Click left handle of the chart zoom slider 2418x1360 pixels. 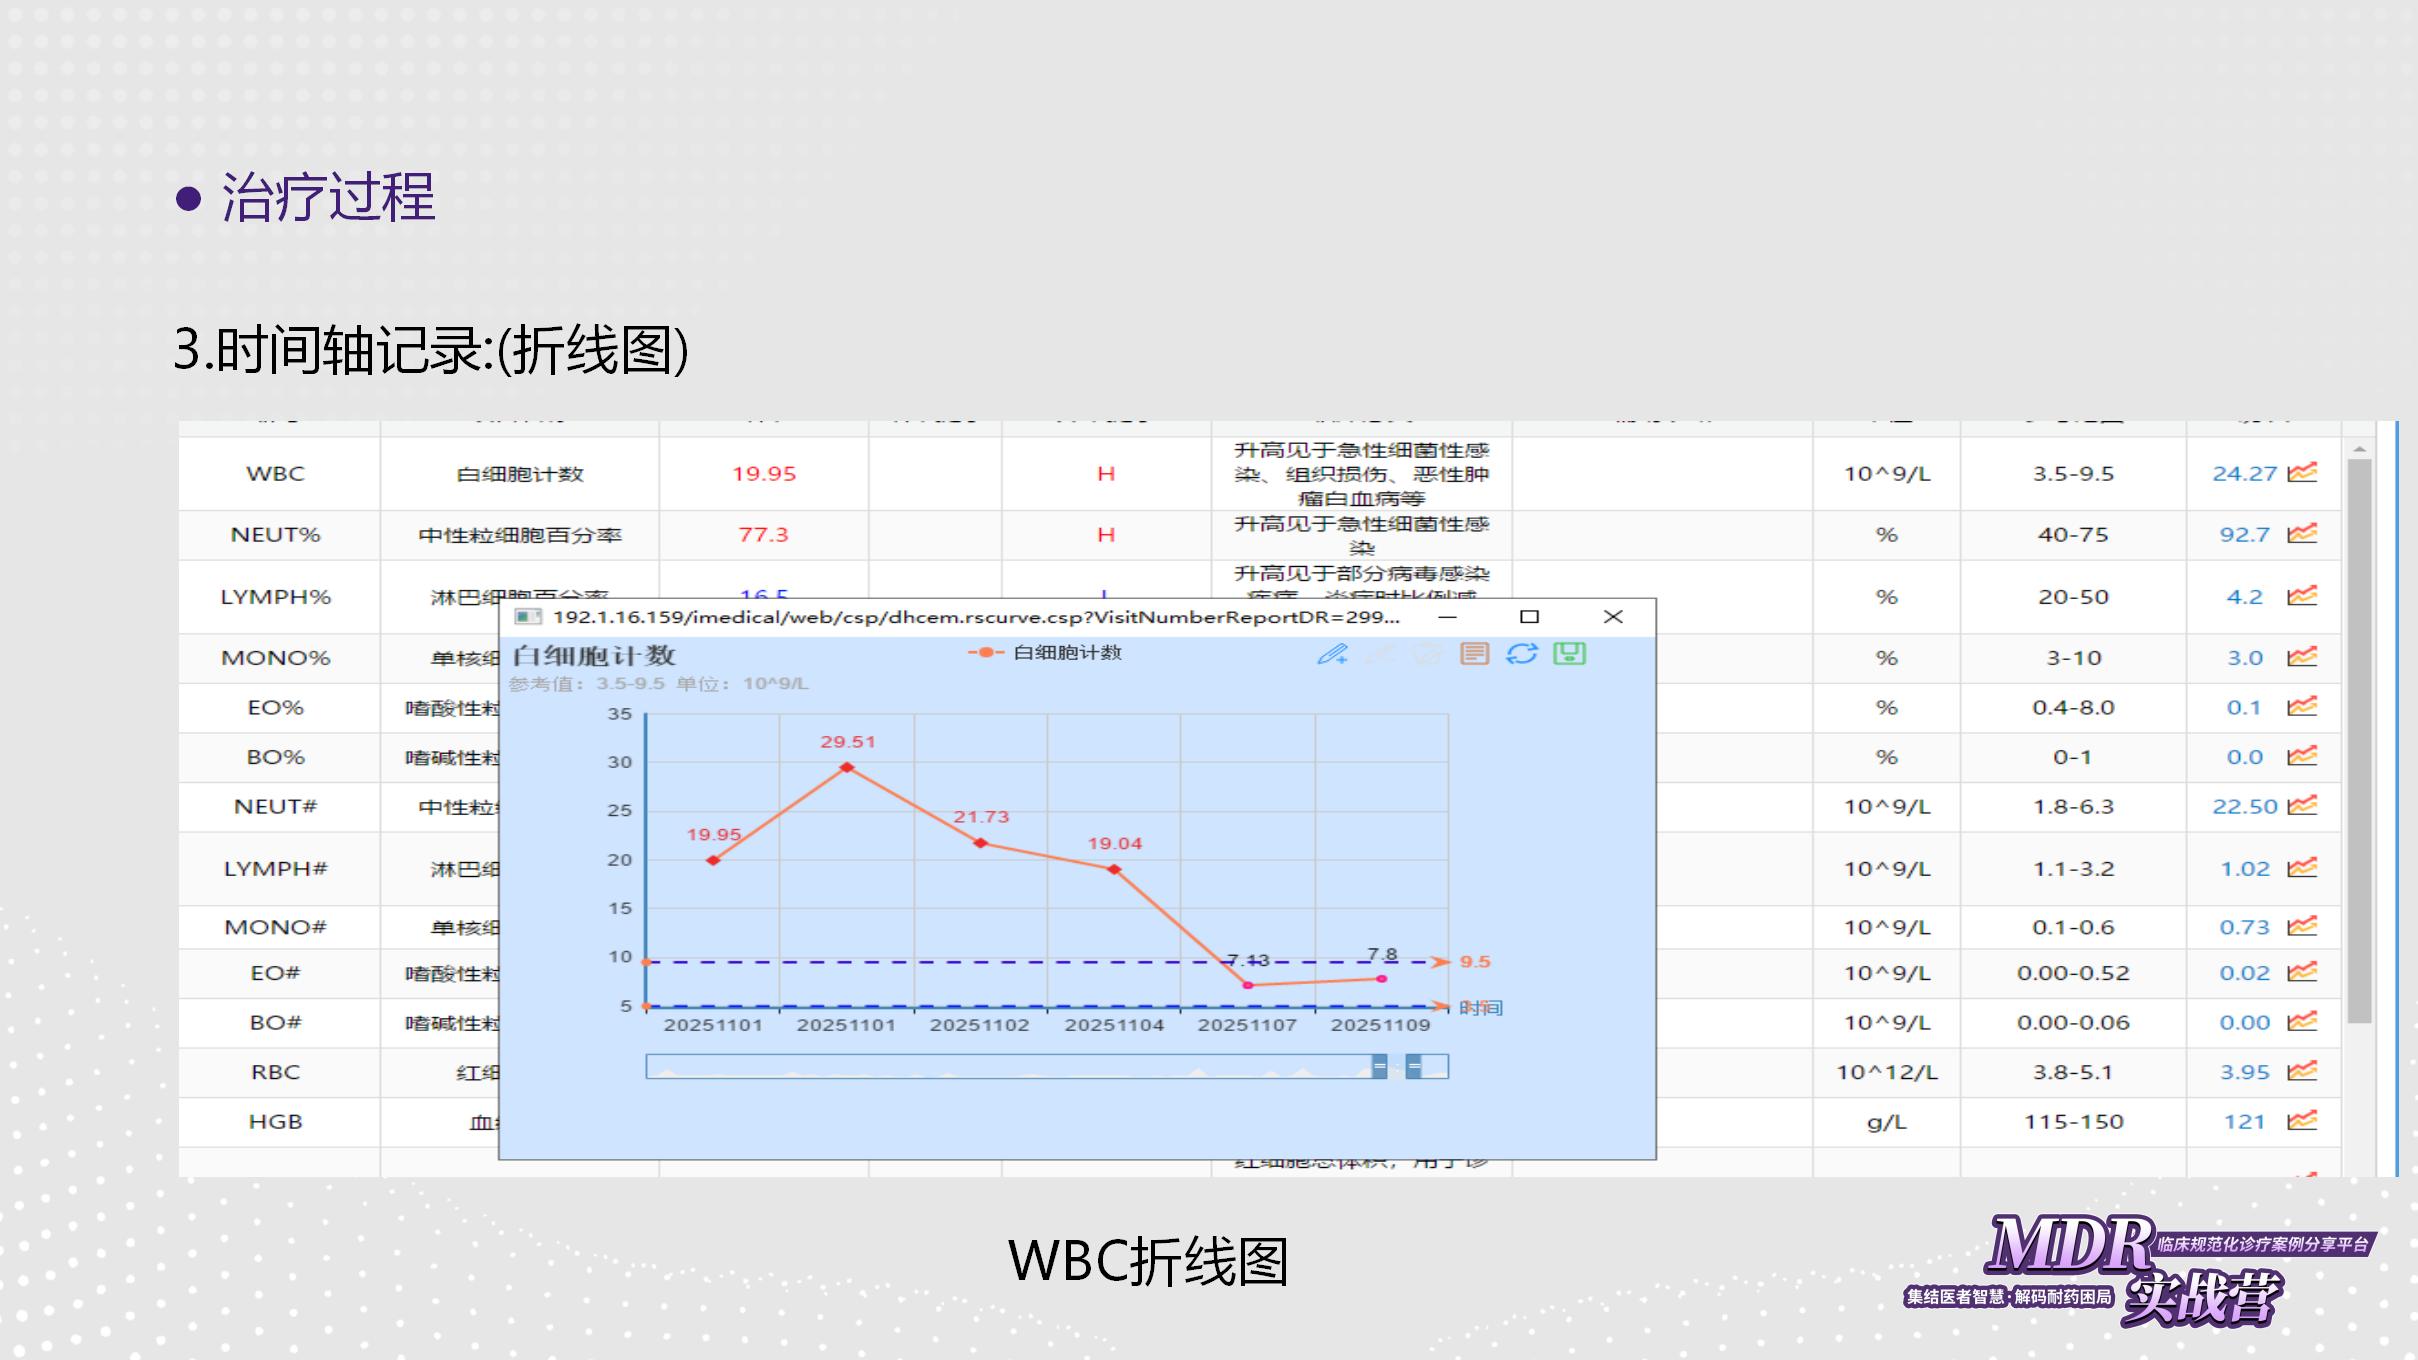click(1379, 1067)
